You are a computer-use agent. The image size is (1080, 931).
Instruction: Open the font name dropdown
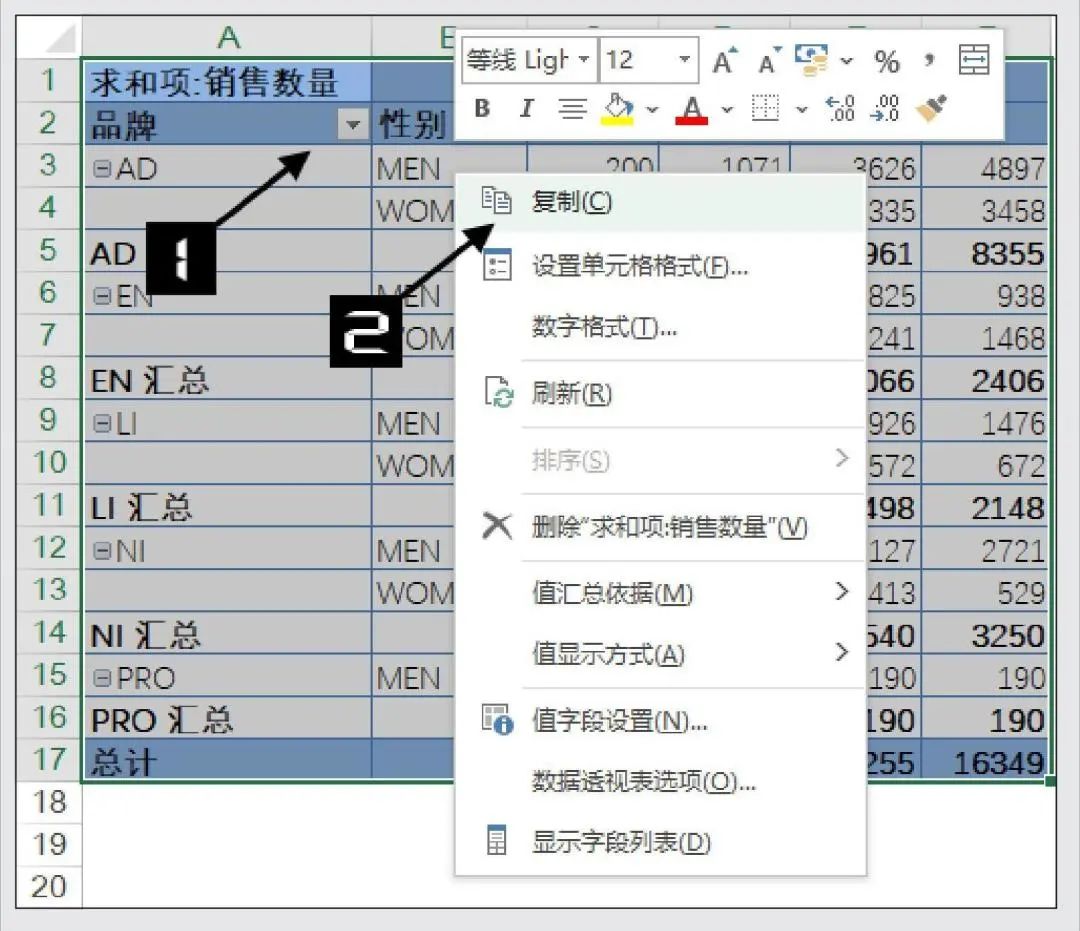click(584, 59)
